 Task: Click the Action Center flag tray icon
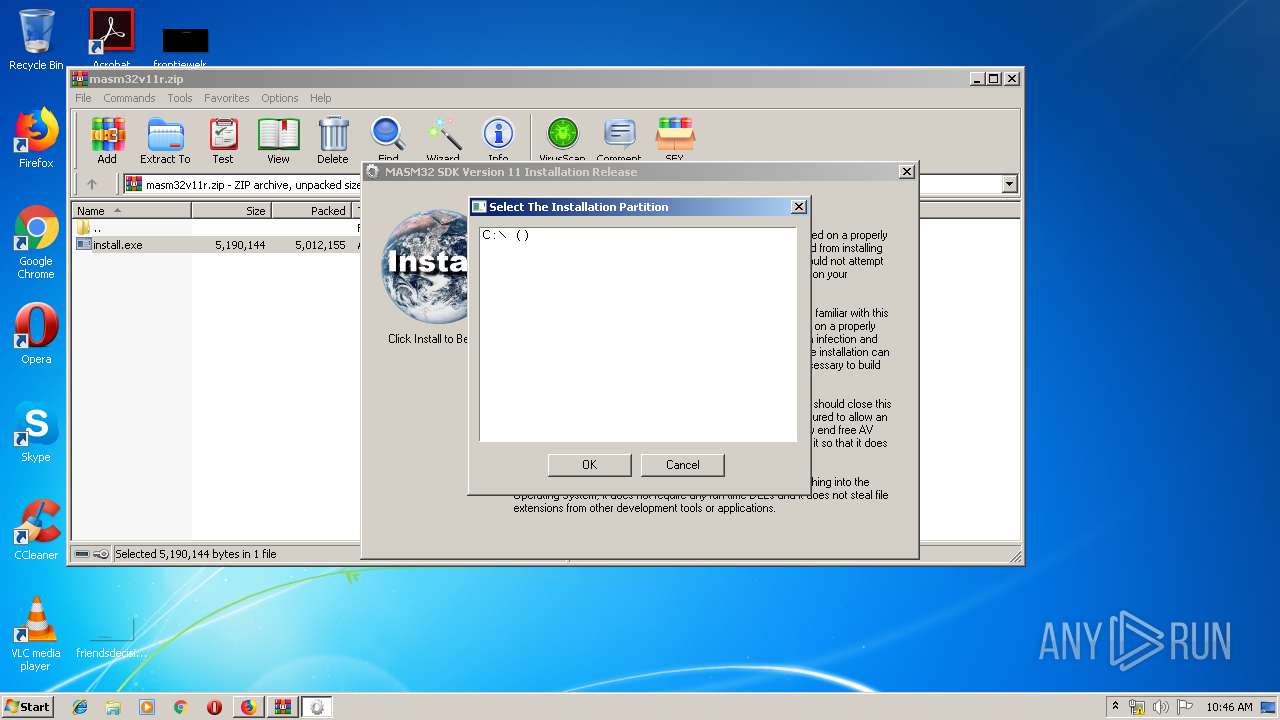[1184, 707]
